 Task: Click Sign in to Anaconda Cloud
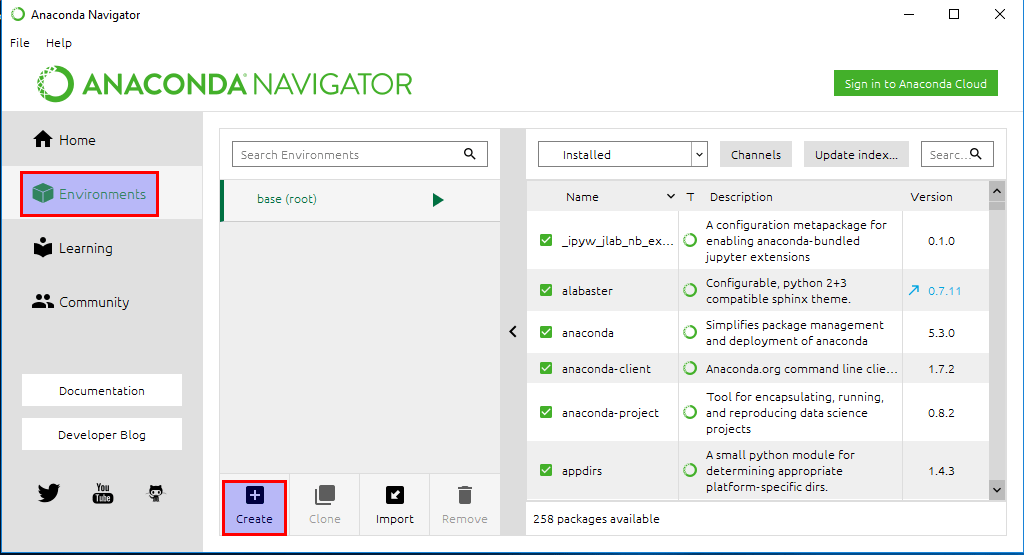tap(916, 84)
